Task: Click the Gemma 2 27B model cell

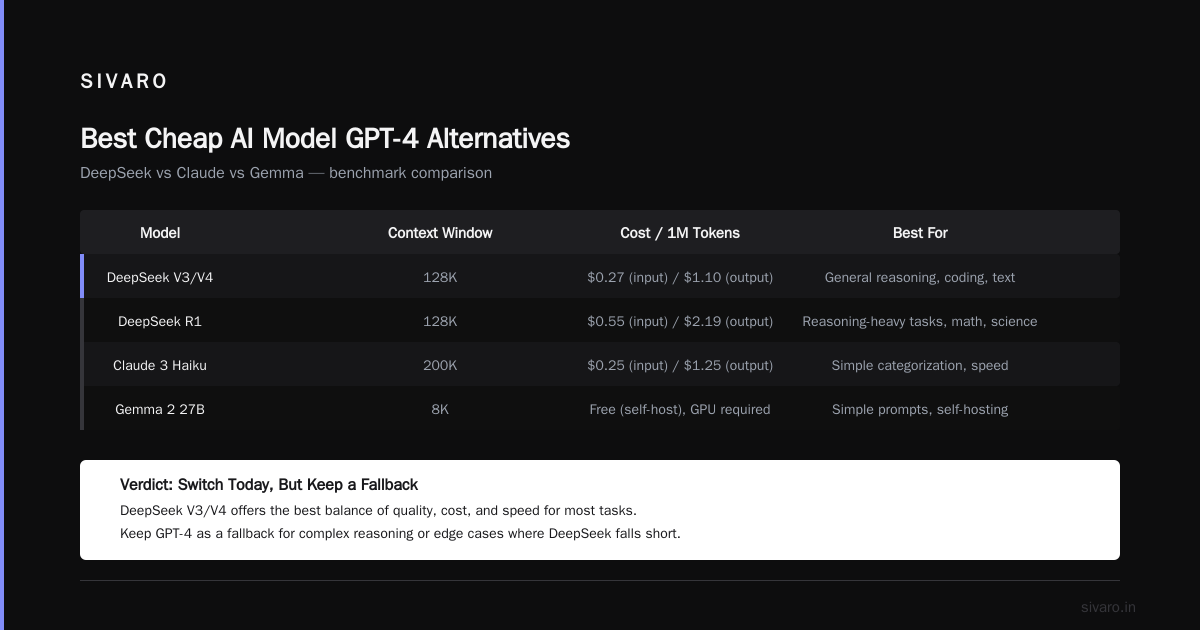Action: click(160, 409)
